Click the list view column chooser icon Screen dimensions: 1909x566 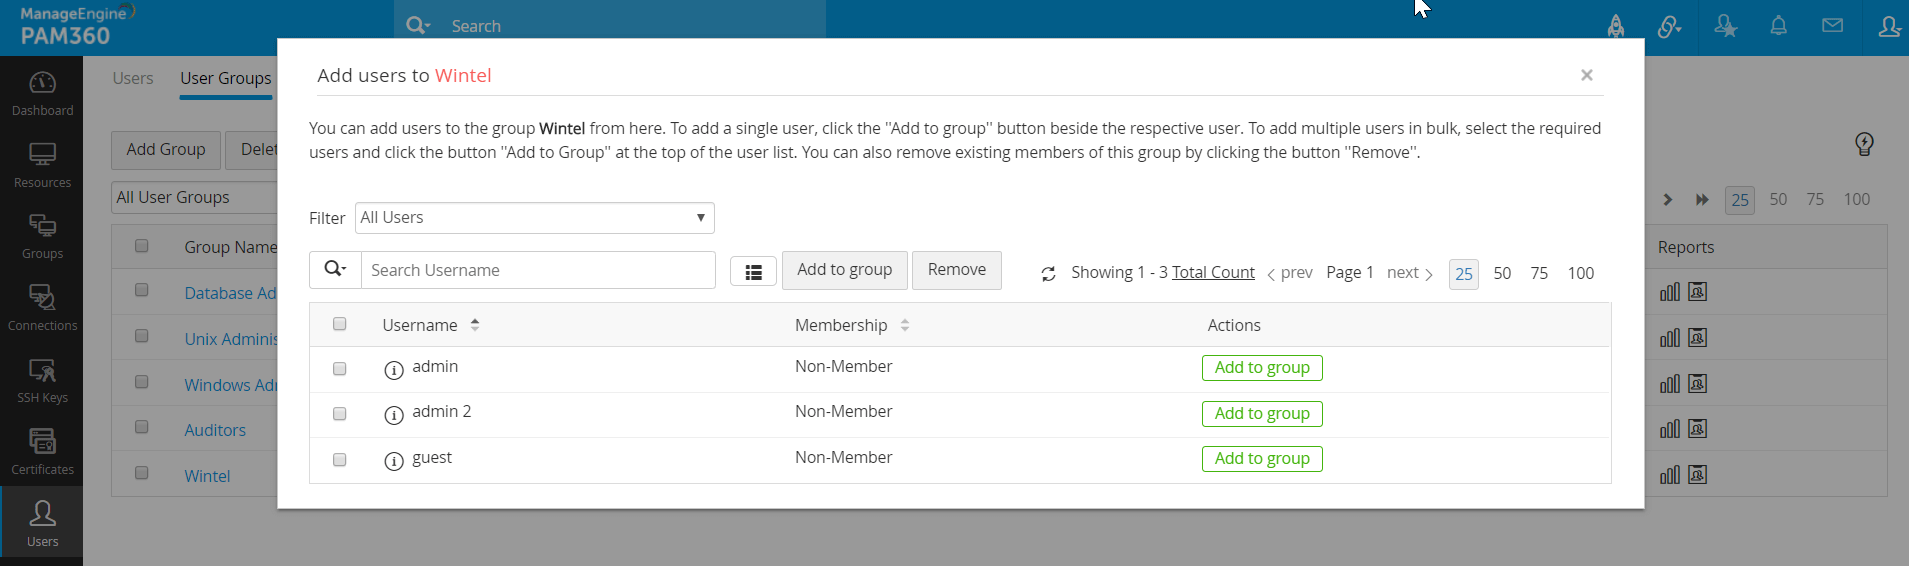click(753, 272)
